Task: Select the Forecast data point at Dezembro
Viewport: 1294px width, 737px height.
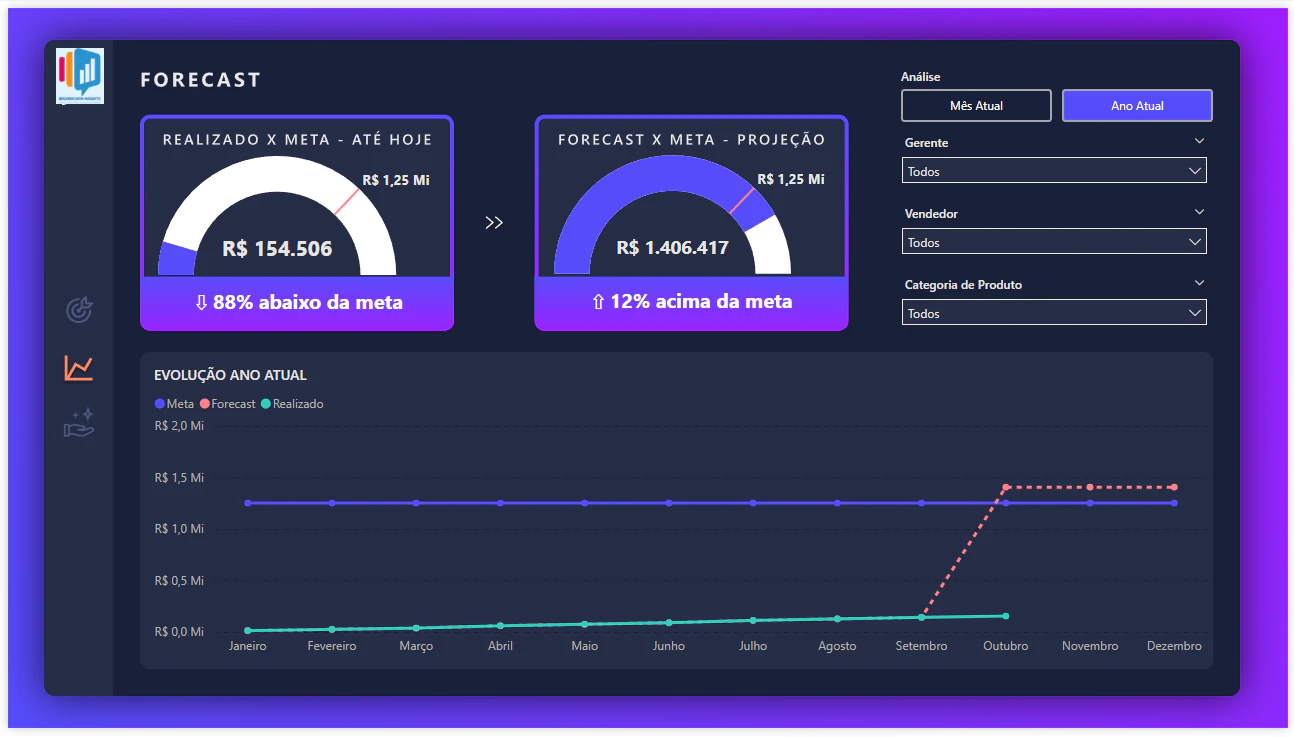Action: pyautogui.click(x=1174, y=487)
